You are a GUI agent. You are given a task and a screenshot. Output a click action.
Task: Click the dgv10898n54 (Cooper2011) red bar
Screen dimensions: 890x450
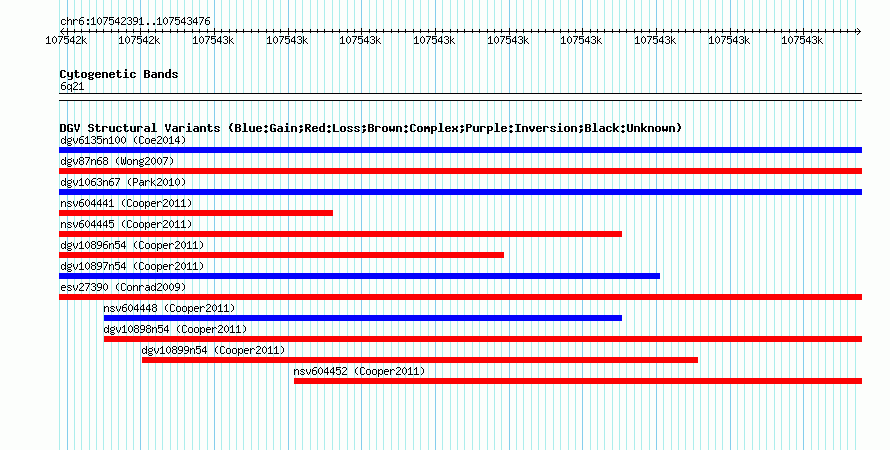click(483, 339)
